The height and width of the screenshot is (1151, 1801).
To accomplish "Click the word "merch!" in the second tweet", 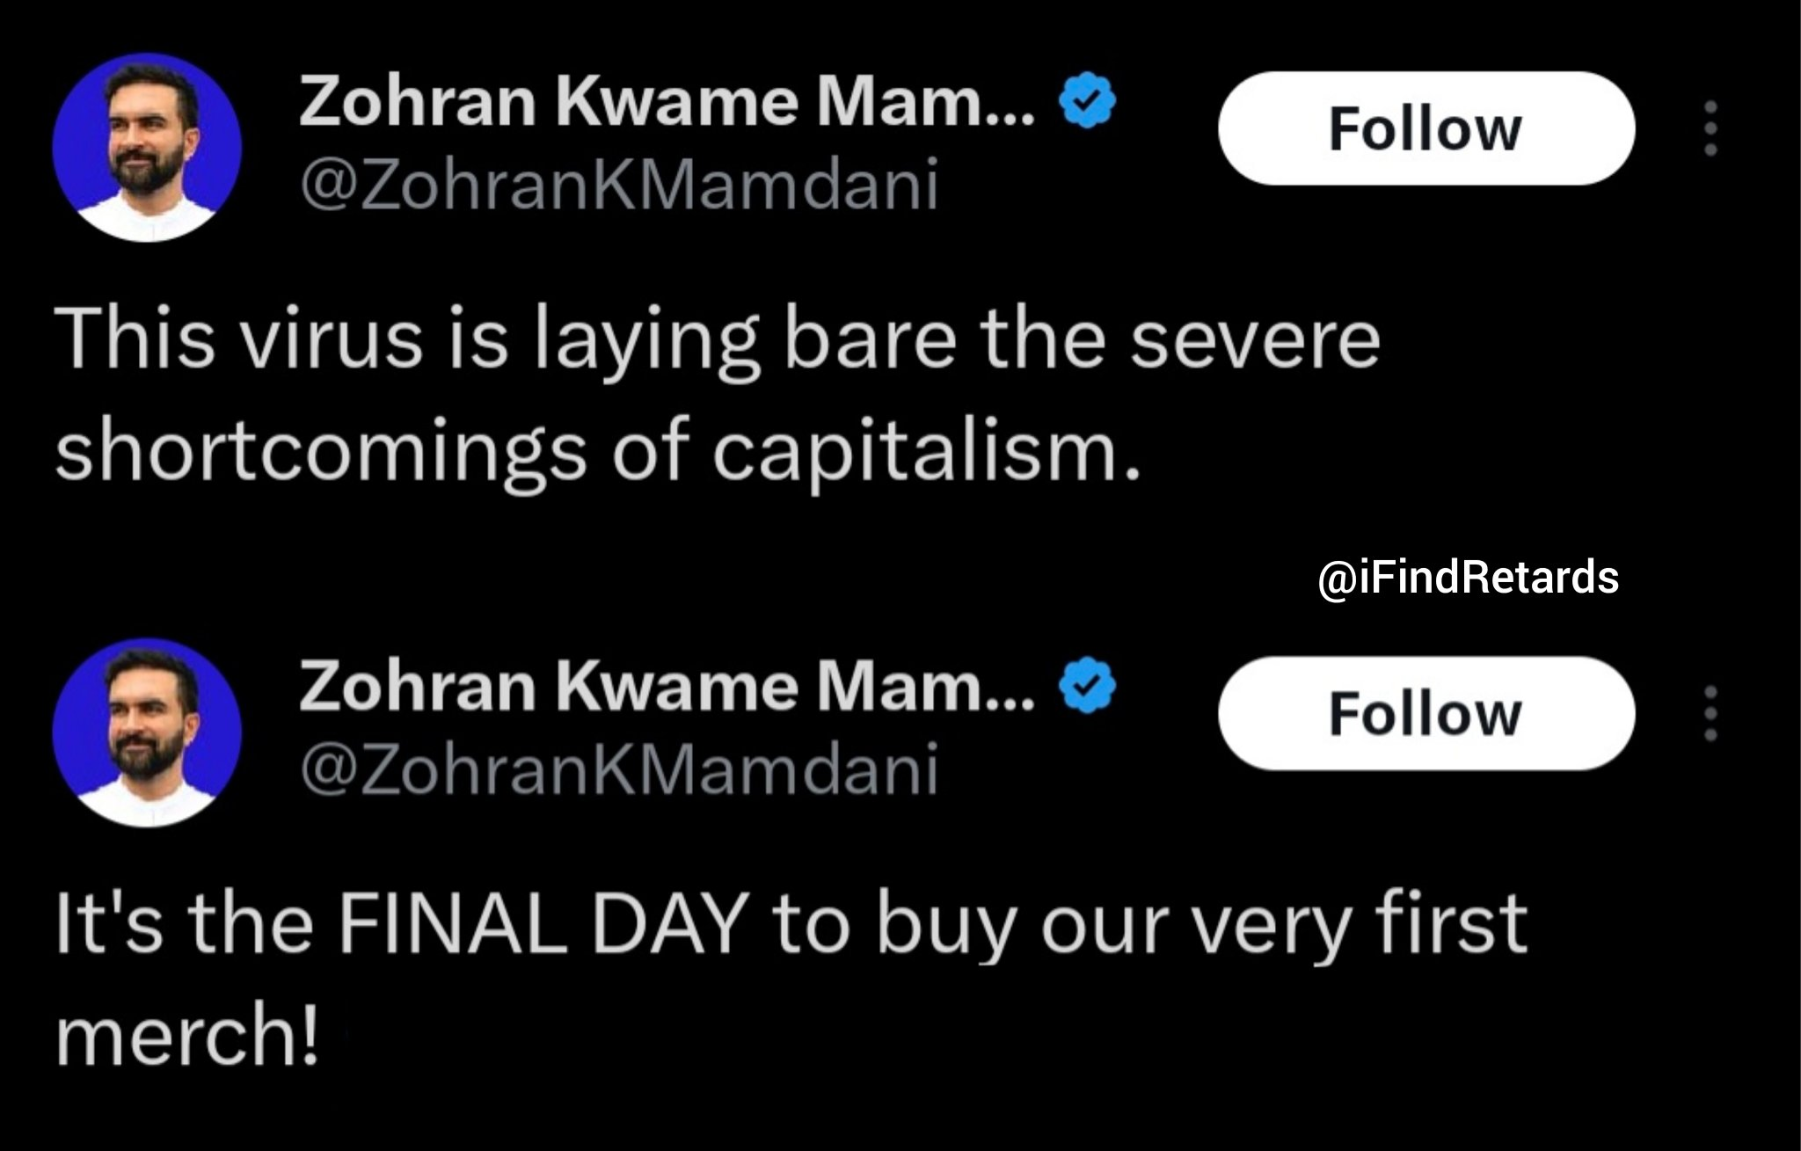I will [x=187, y=1035].
